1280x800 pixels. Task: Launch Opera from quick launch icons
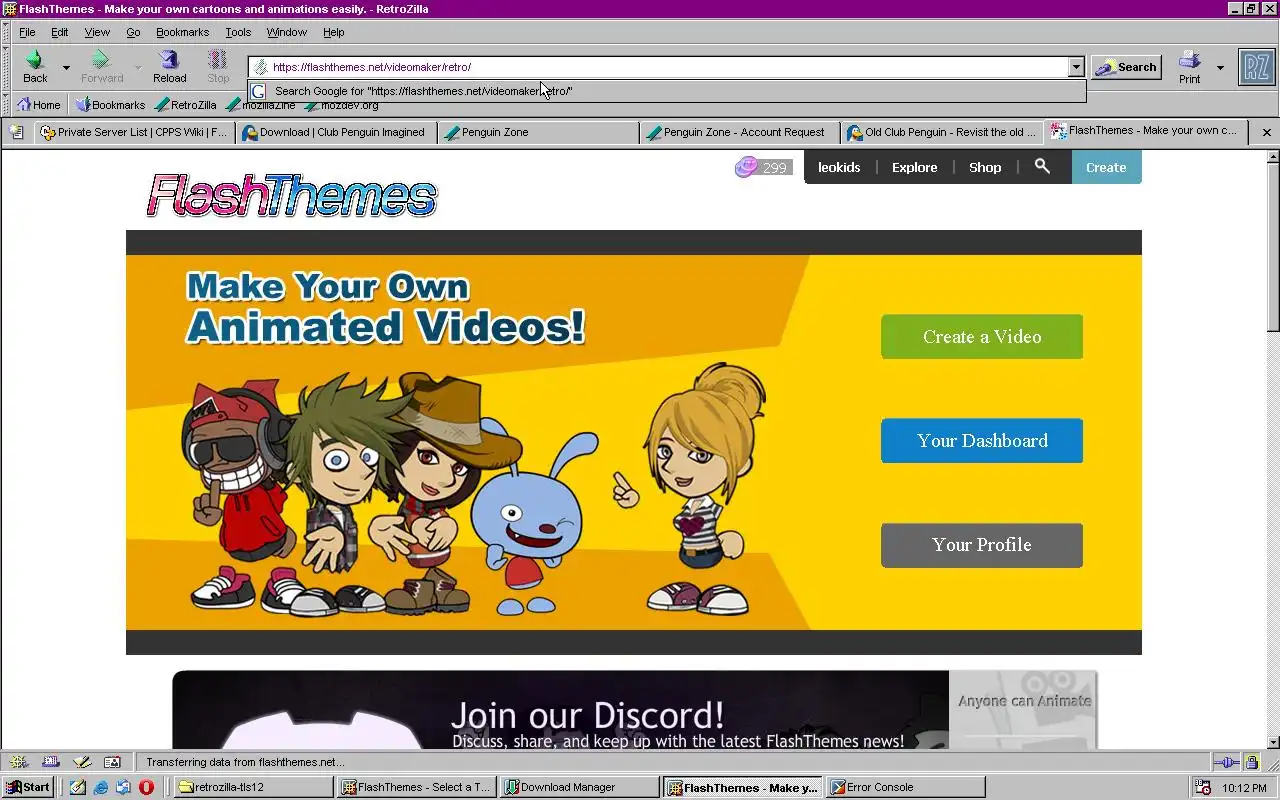146,787
